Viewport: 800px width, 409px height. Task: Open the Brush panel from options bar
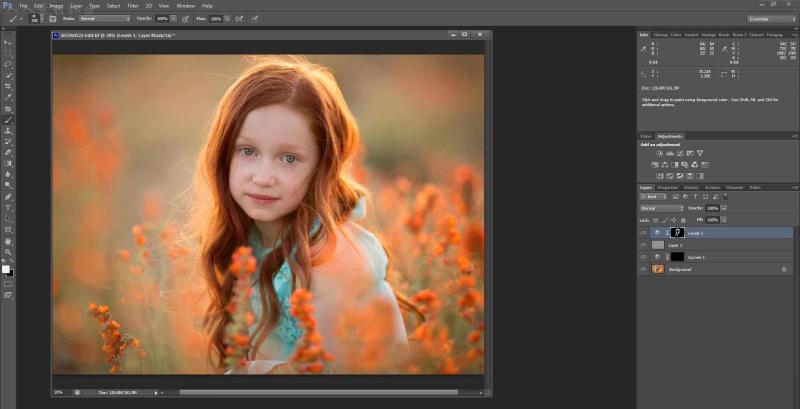pos(53,19)
